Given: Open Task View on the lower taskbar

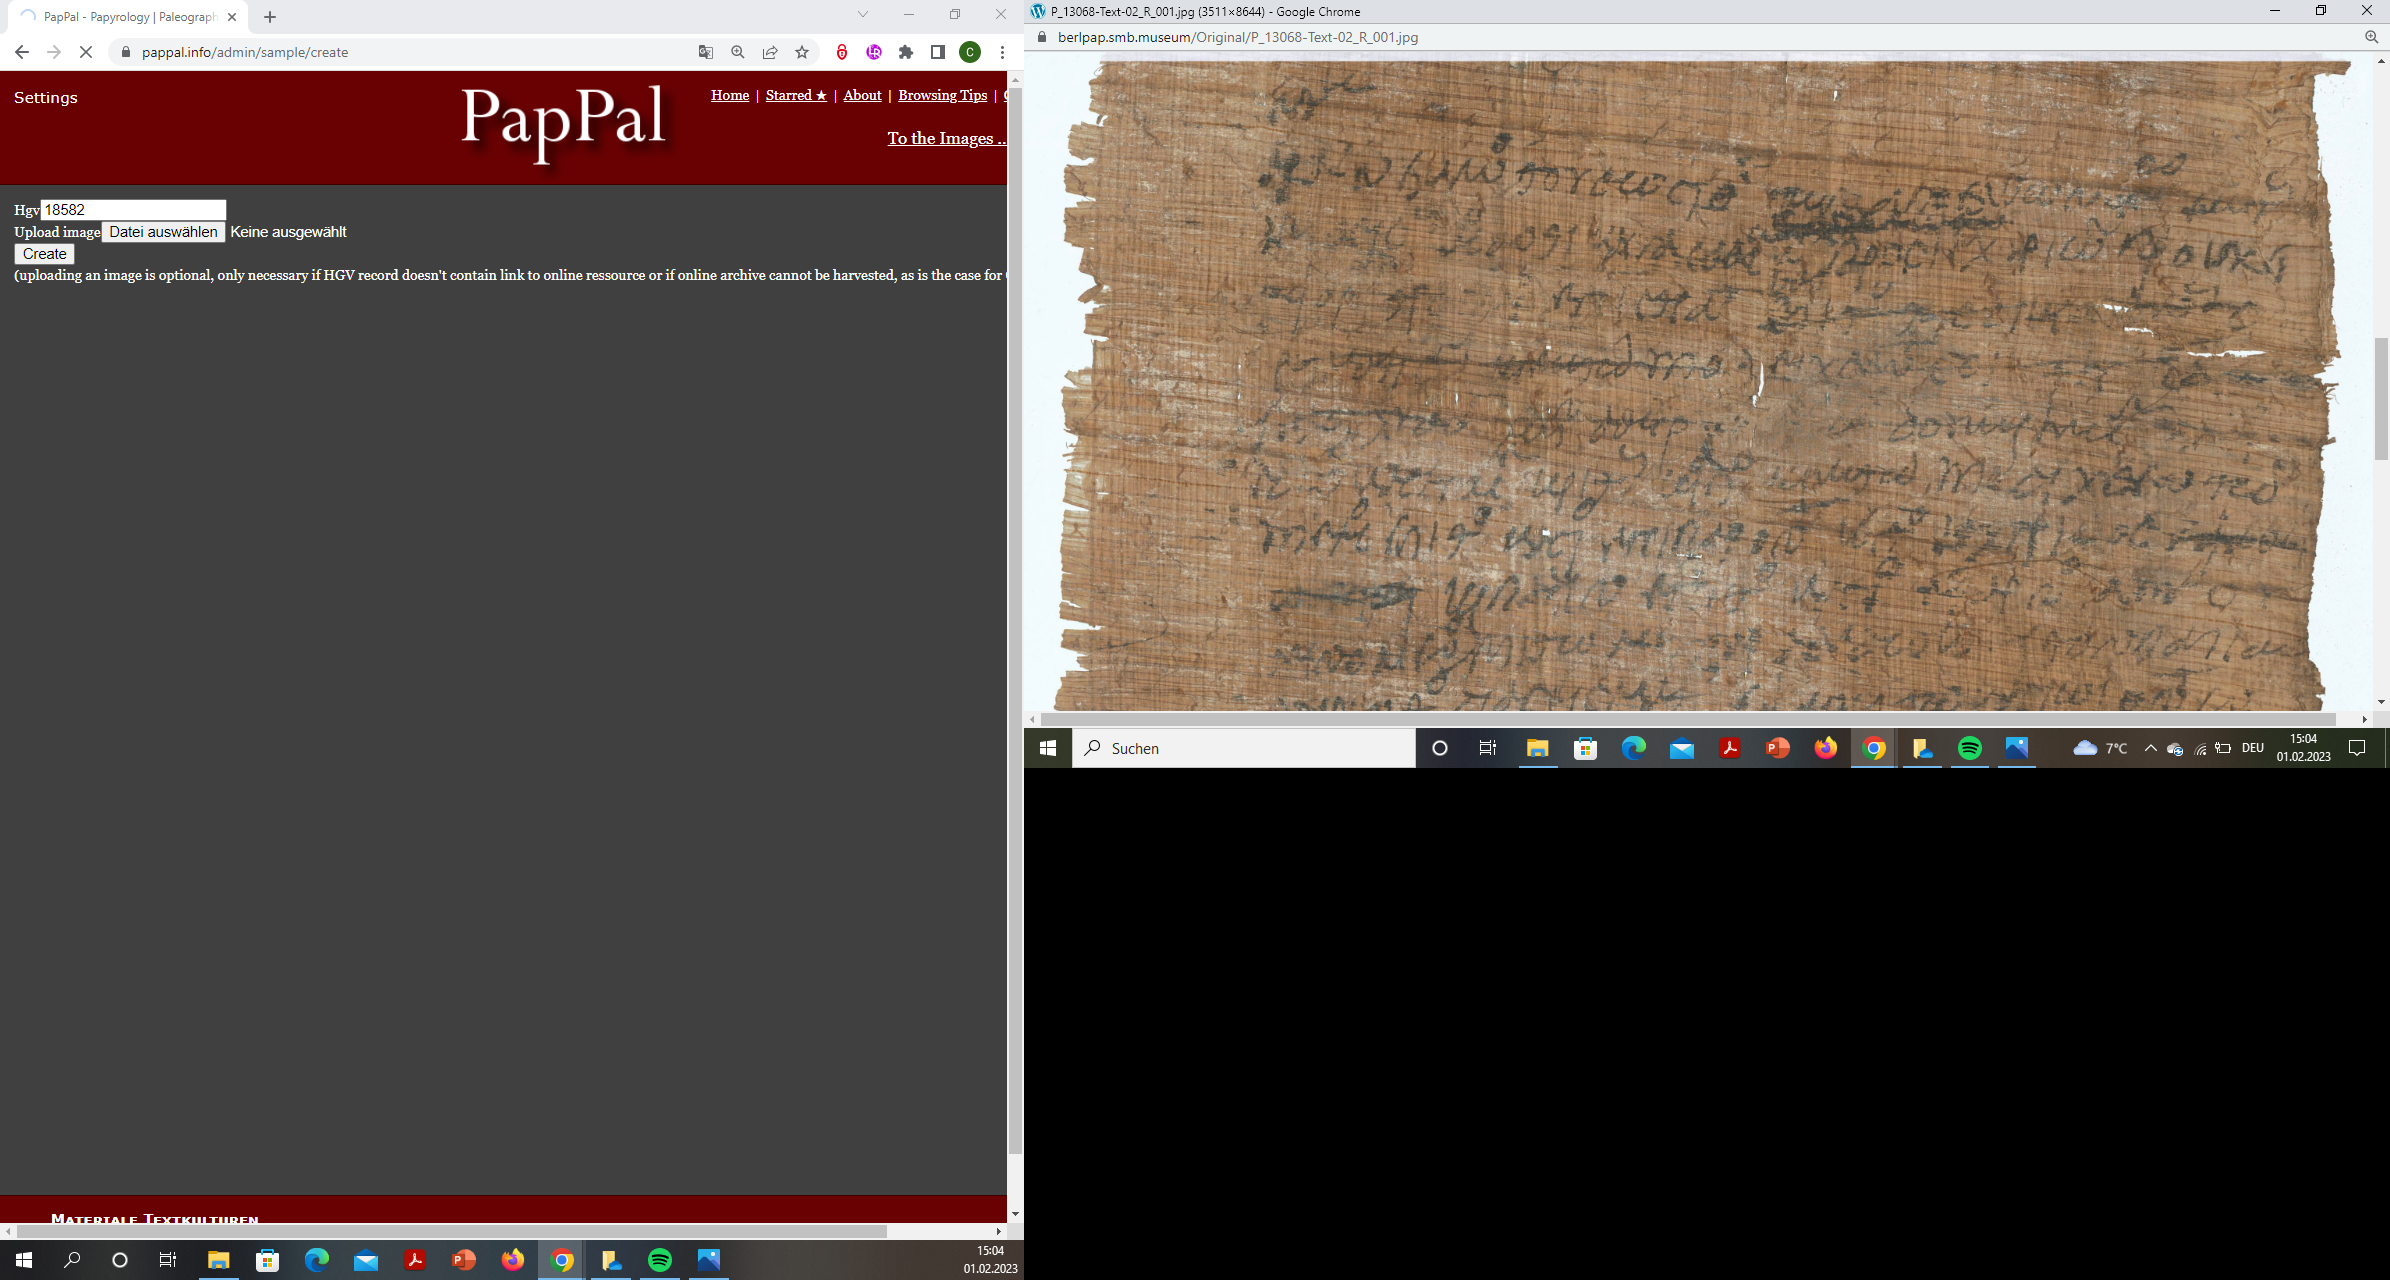Looking at the screenshot, I should (168, 1260).
